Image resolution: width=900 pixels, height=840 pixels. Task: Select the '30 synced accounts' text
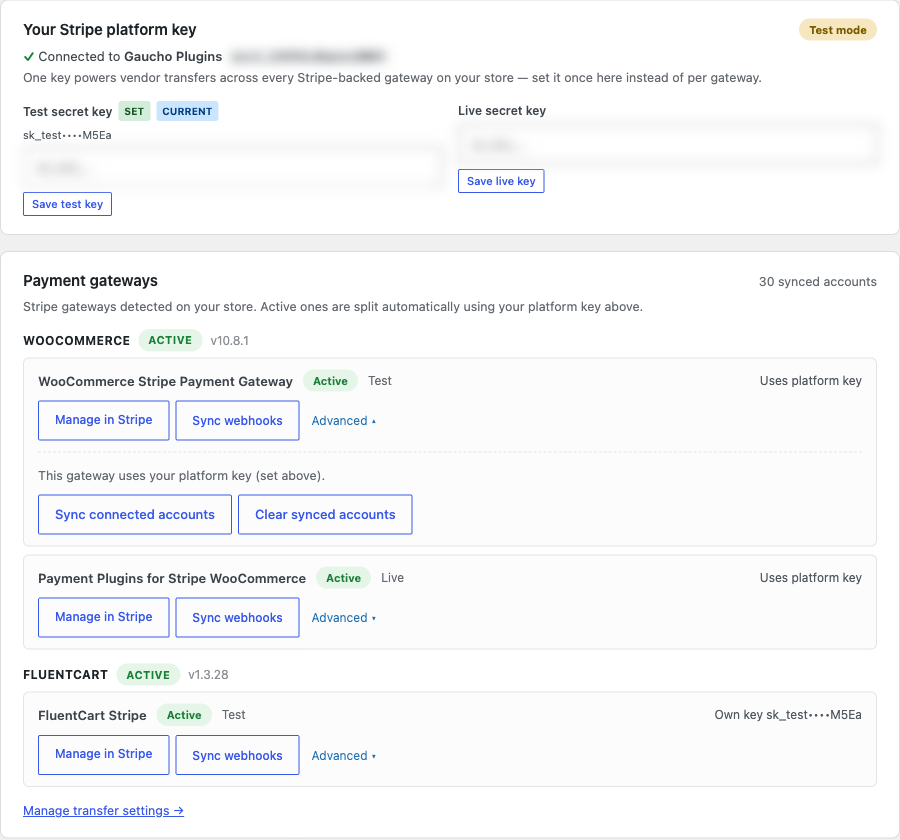pyautogui.click(x=817, y=281)
